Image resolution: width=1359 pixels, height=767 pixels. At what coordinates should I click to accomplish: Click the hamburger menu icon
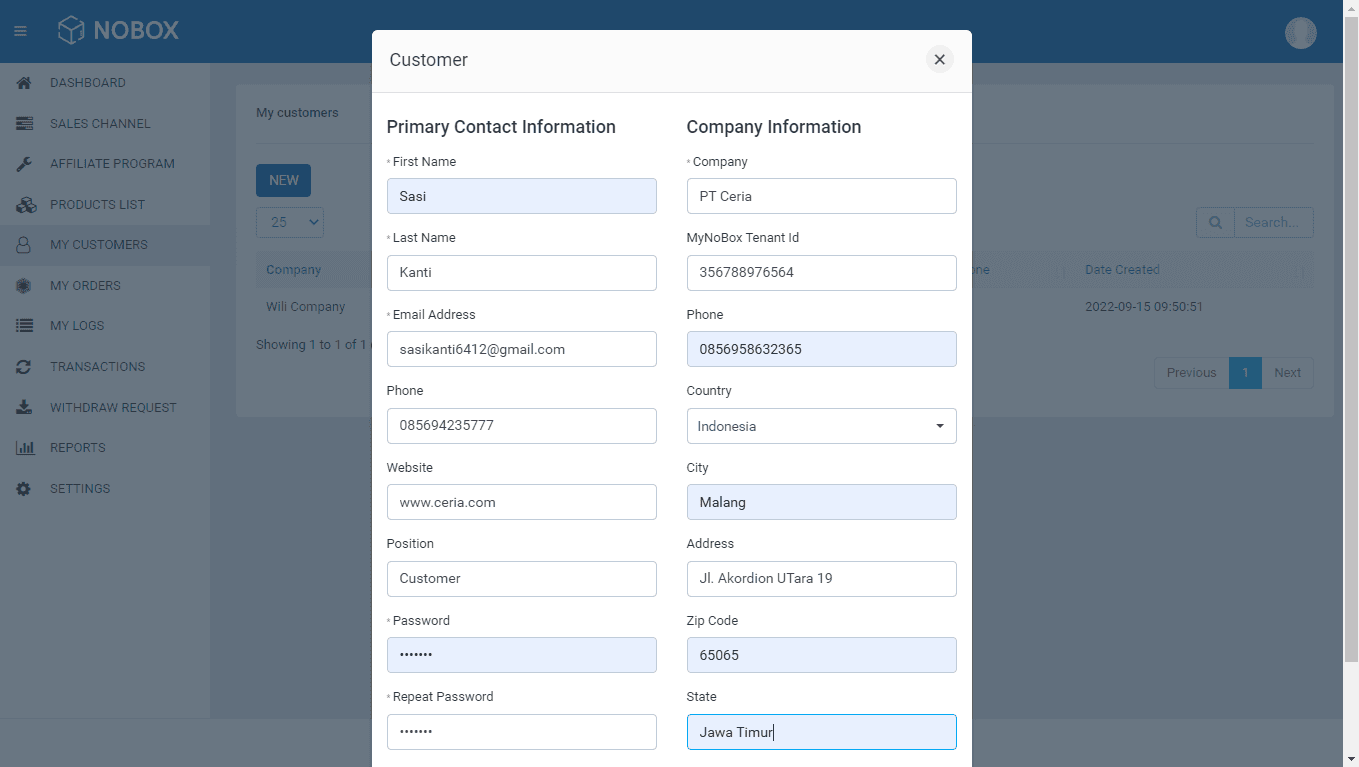[x=20, y=31]
